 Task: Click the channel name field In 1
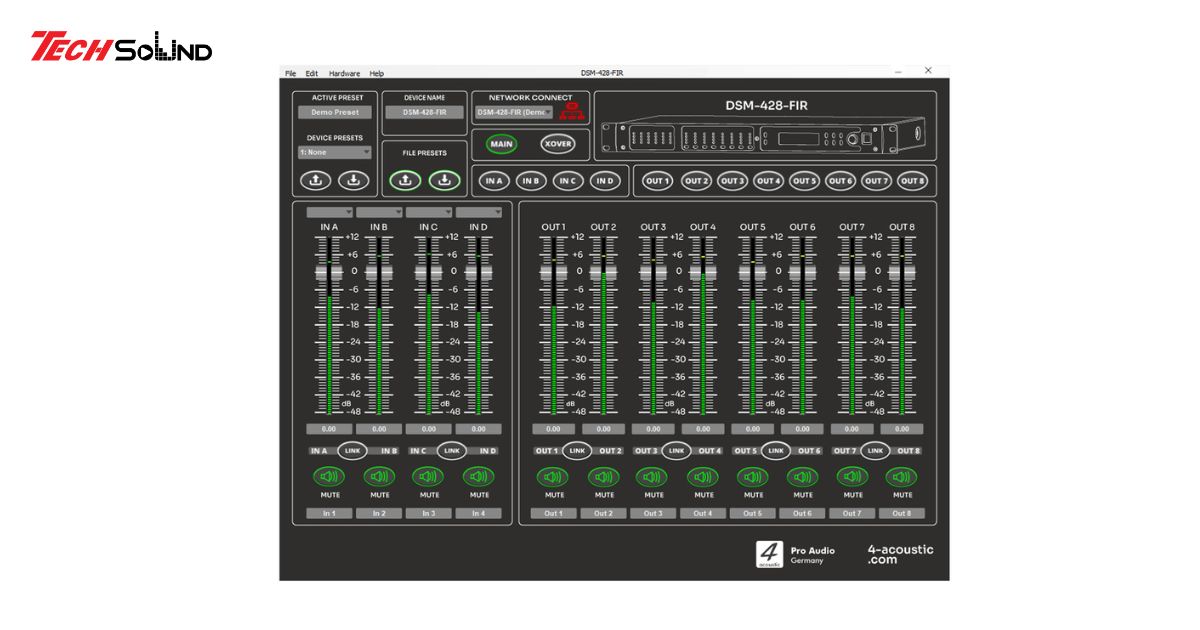pyautogui.click(x=329, y=513)
